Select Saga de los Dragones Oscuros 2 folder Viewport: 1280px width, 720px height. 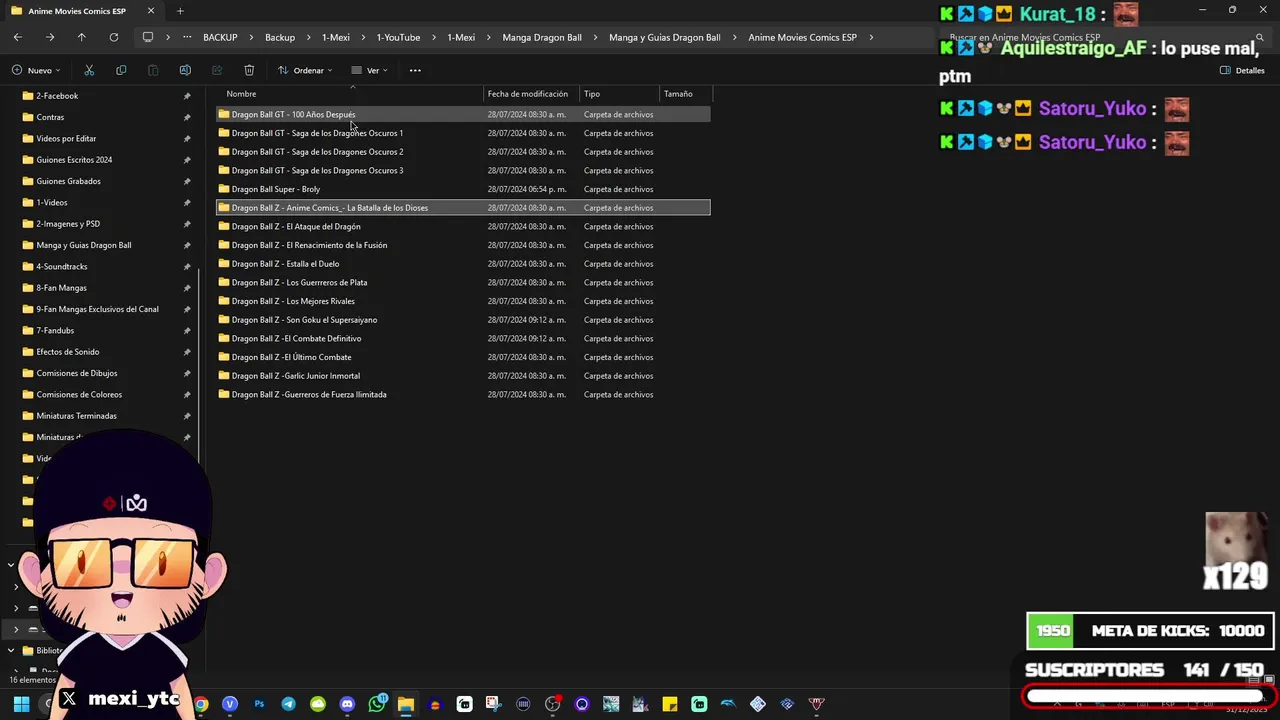463,152
